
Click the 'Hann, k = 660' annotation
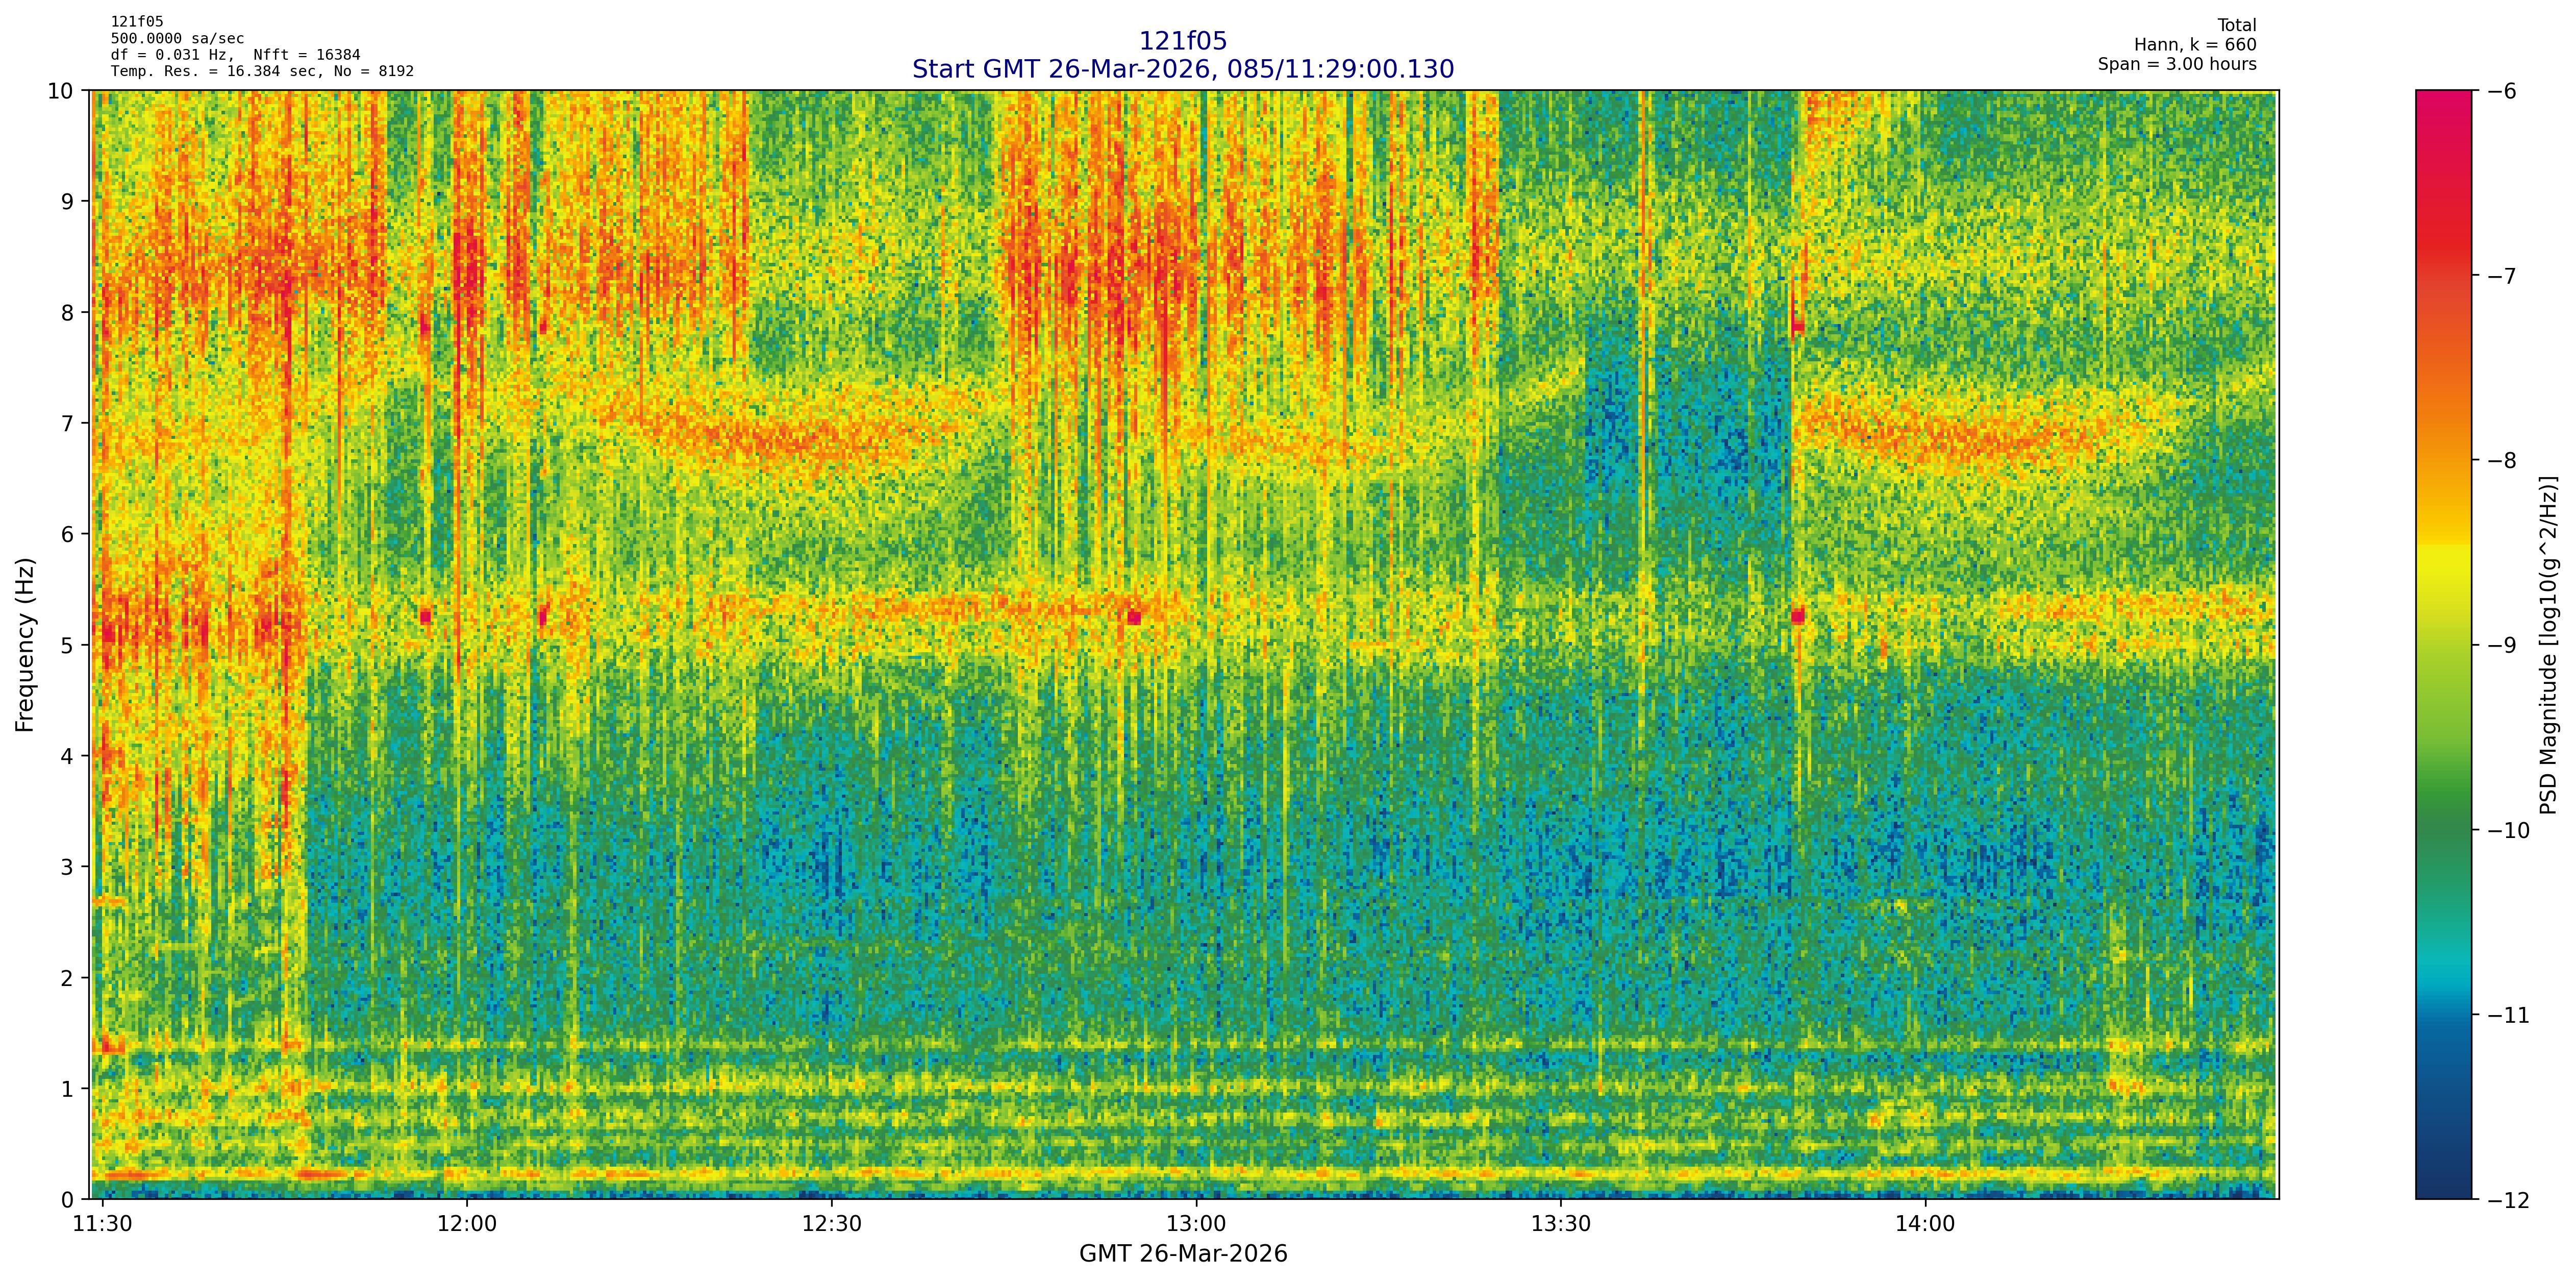click(2195, 45)
